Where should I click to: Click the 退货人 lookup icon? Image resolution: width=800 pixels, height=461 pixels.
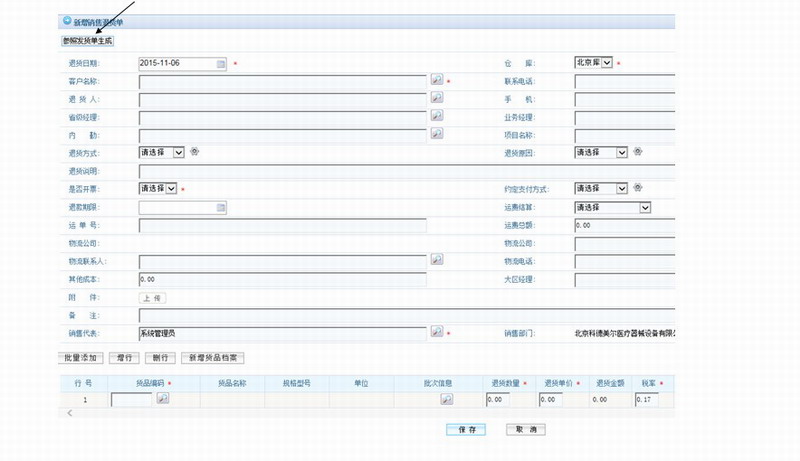coord(436,98)
